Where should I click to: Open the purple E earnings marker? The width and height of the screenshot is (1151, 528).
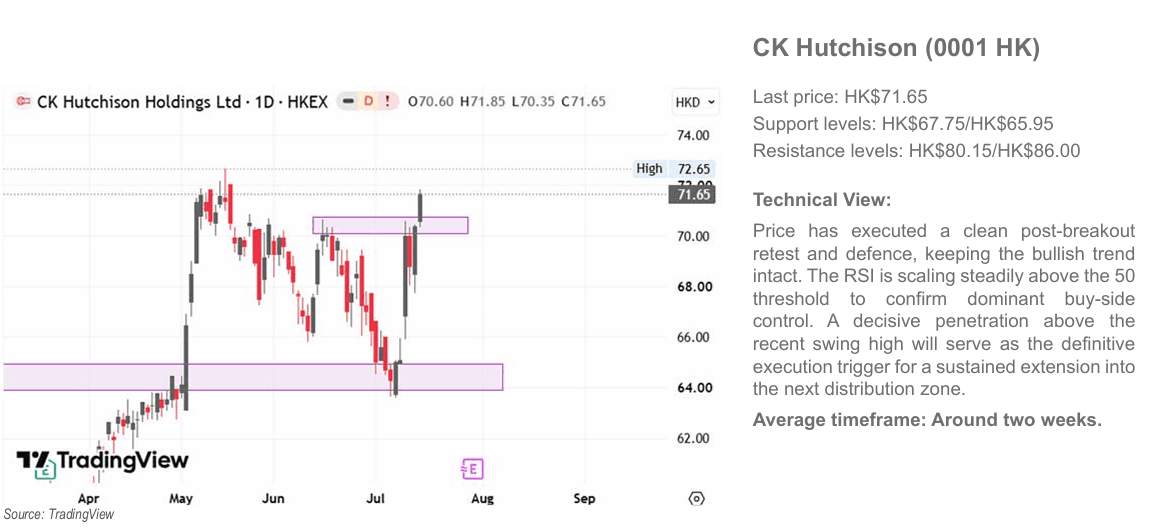click(x=472, y=468)
